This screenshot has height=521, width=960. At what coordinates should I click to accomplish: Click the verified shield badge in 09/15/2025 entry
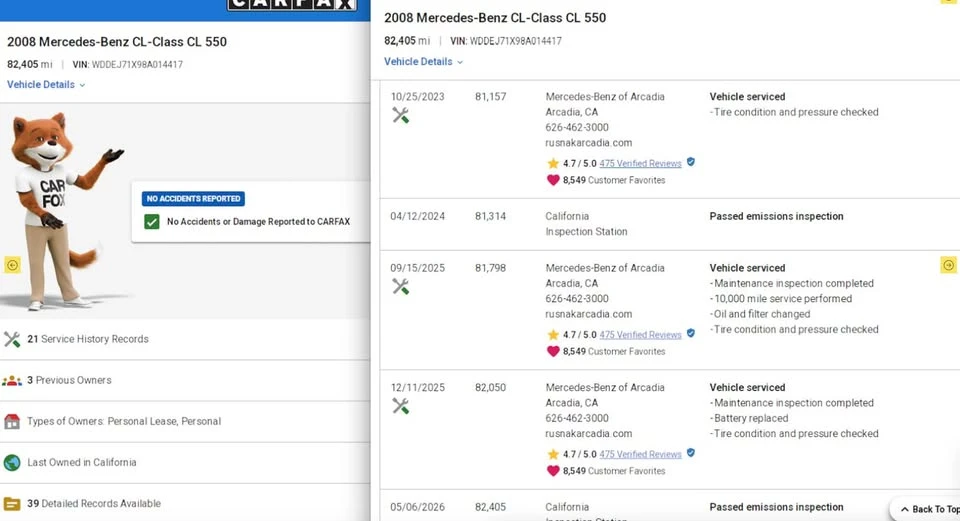pos(691,334)
